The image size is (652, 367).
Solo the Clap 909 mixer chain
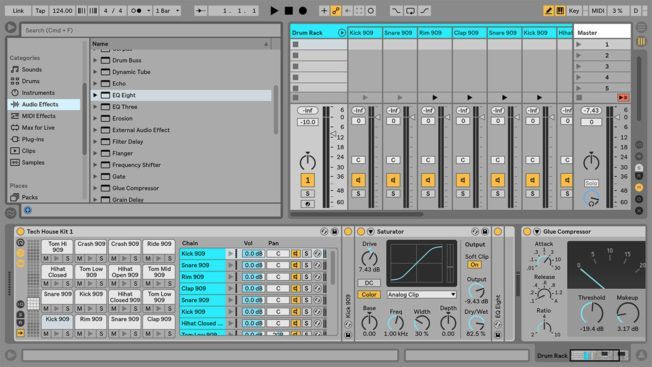click(x=463, y=194)
